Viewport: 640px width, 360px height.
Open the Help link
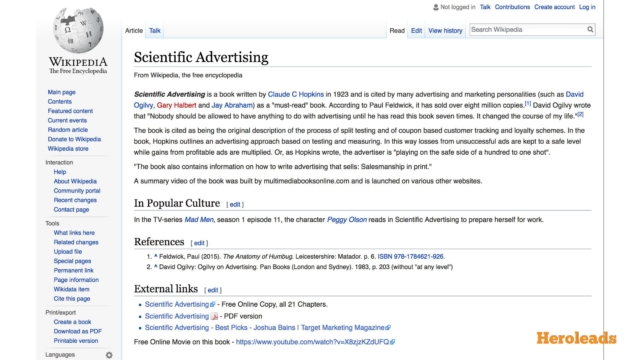pos(60,172)
